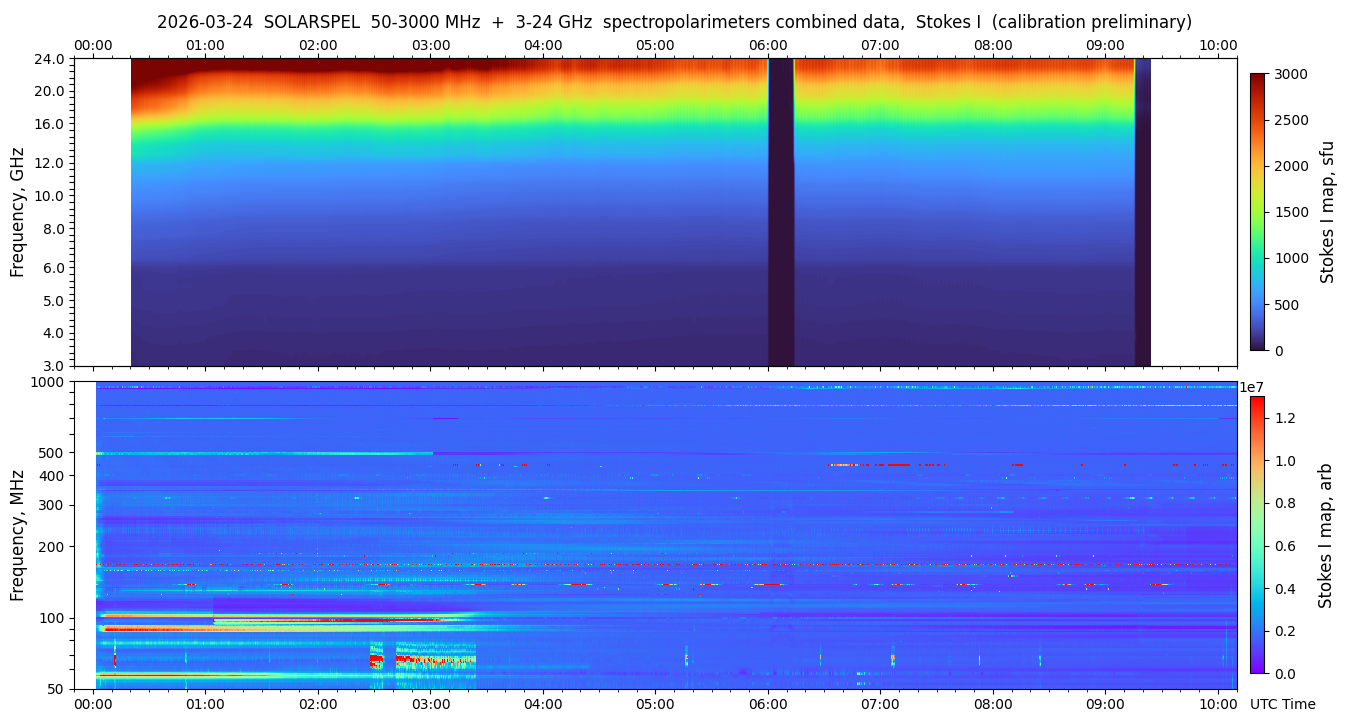The width and height of the screenshot is (1350, 725).
Task: Click the plot title text at top
Action: coord(674,22)
